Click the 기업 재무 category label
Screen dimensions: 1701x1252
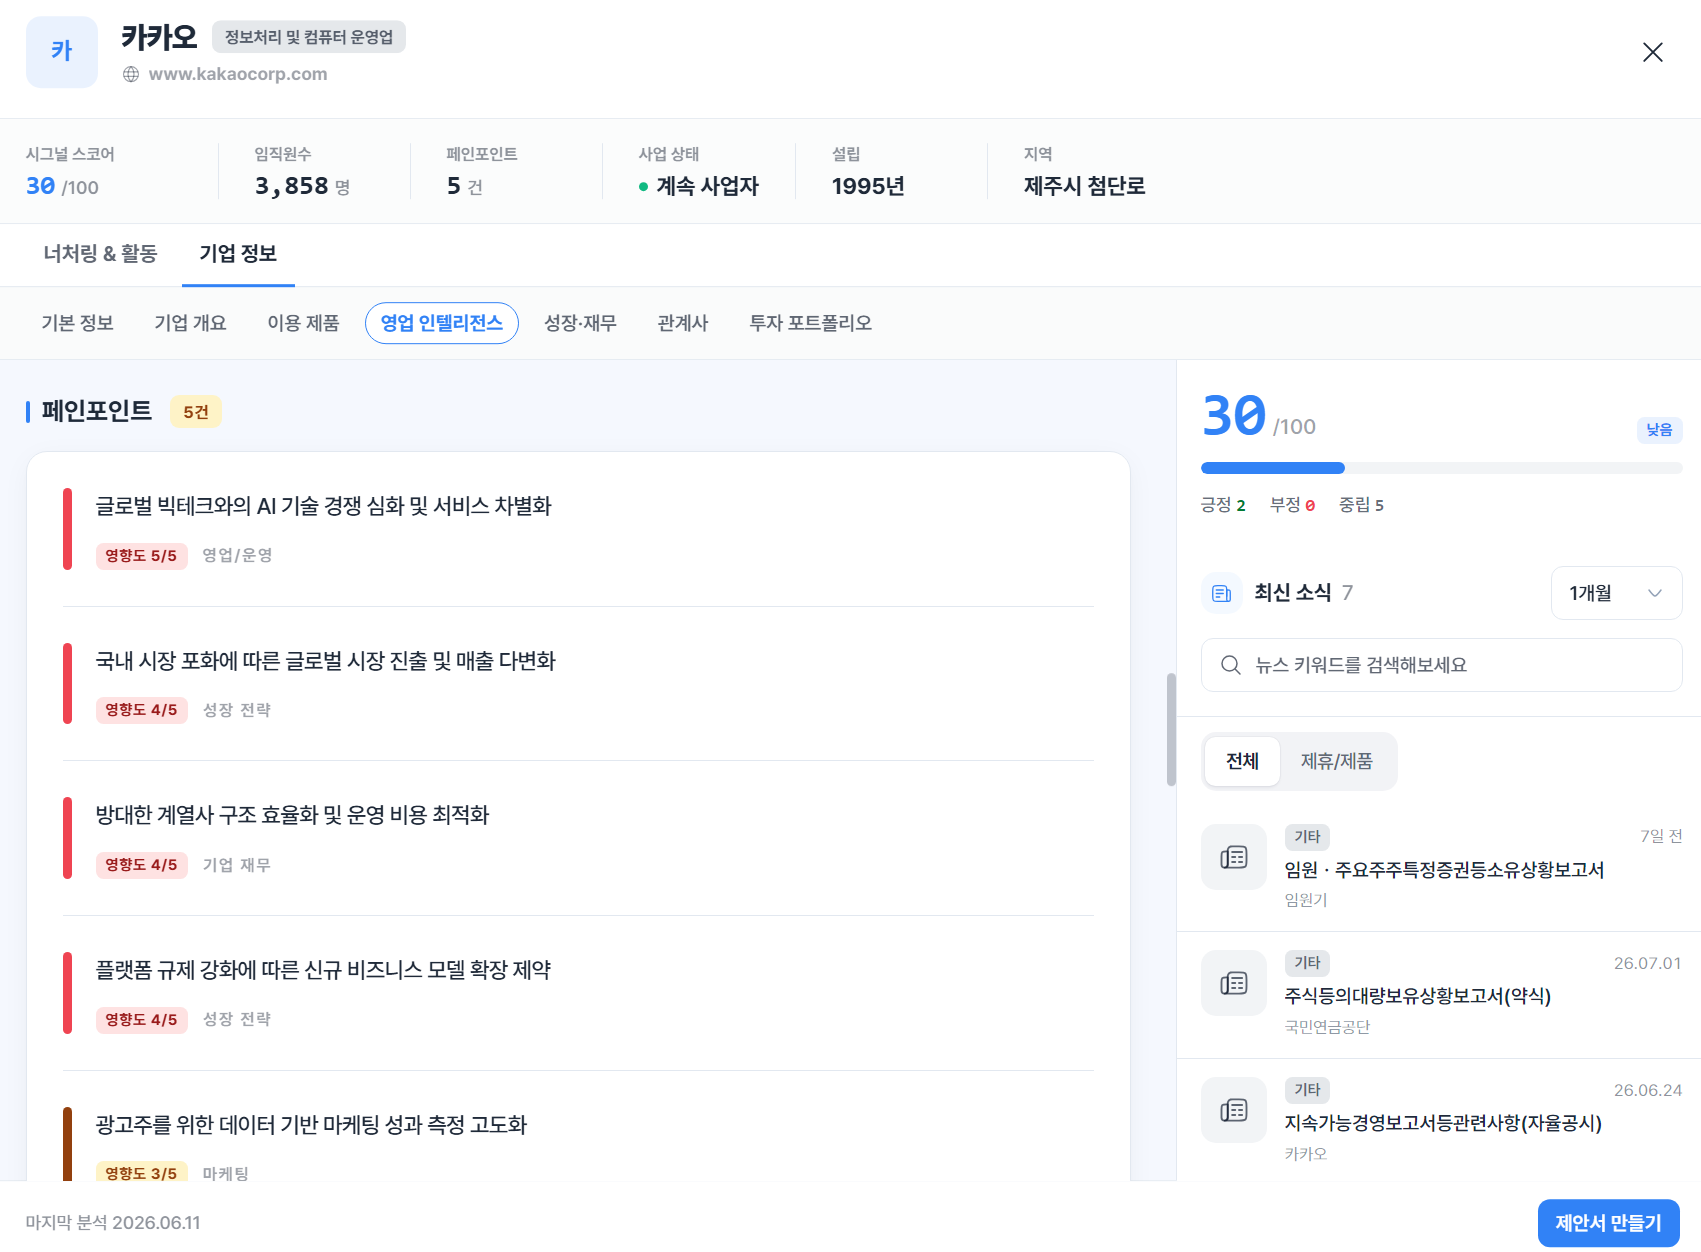pyautogui.click(x=237, y=865)
